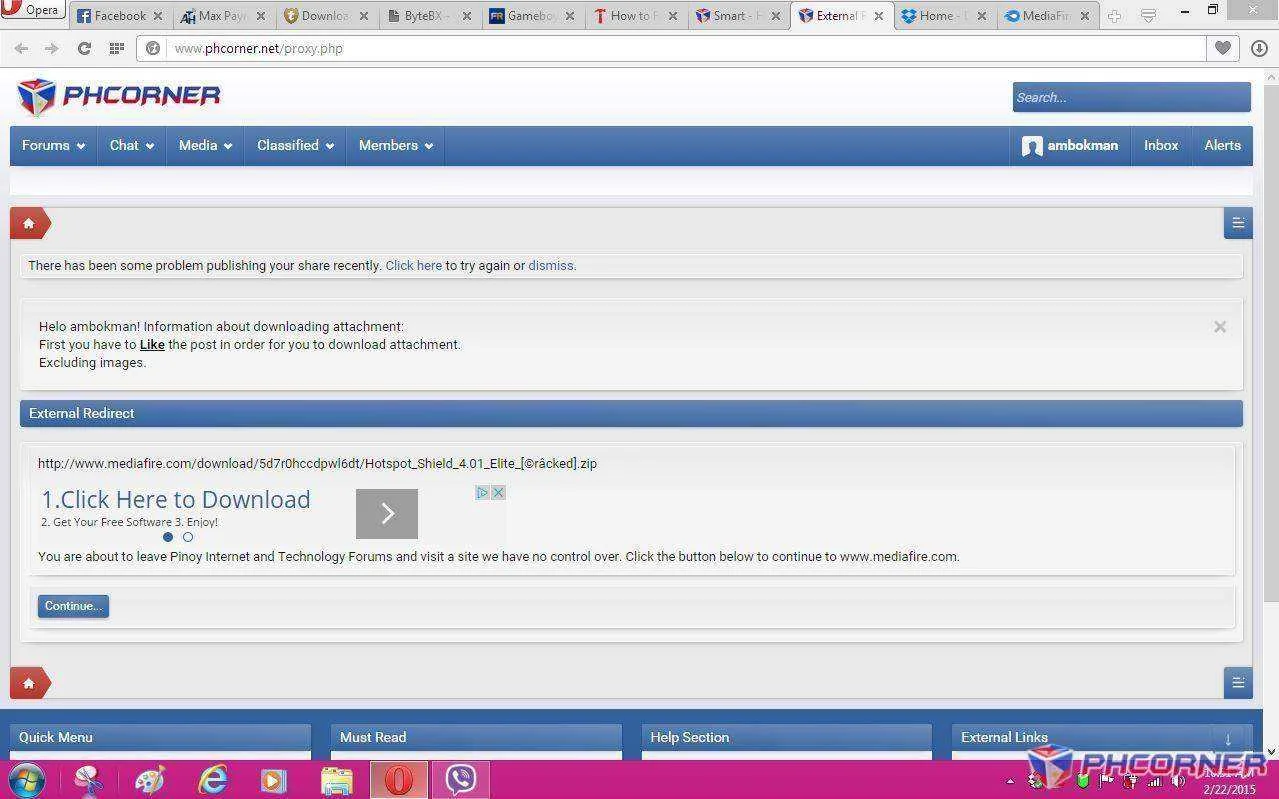1279x799 pixels.
Task: Open the Paint palette icon on taskbar
Action: point(149,780)
